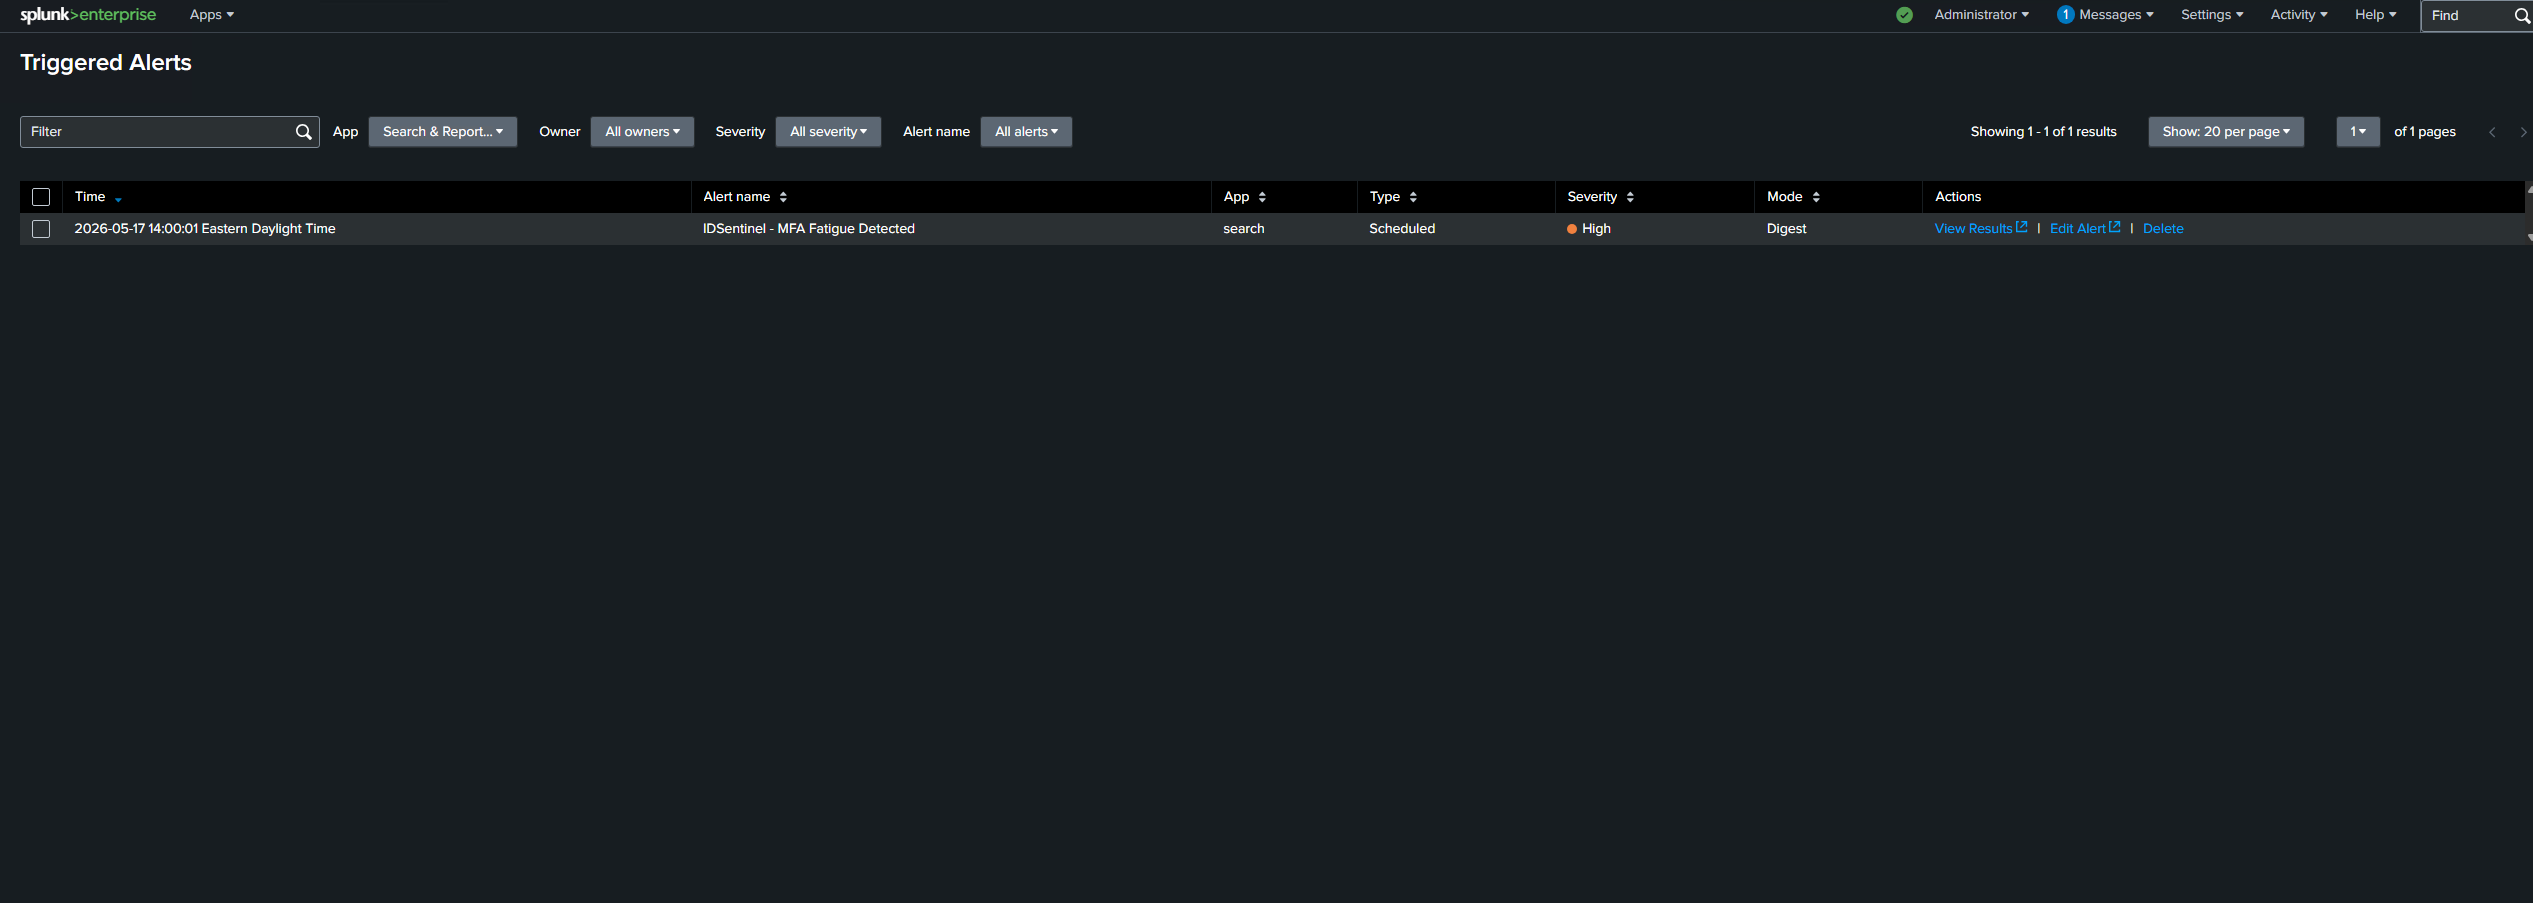Image resolution: width=2533 pixels, height=903 pixels.
Task: Sort by App column header
Action: [x=1244, y=197]
